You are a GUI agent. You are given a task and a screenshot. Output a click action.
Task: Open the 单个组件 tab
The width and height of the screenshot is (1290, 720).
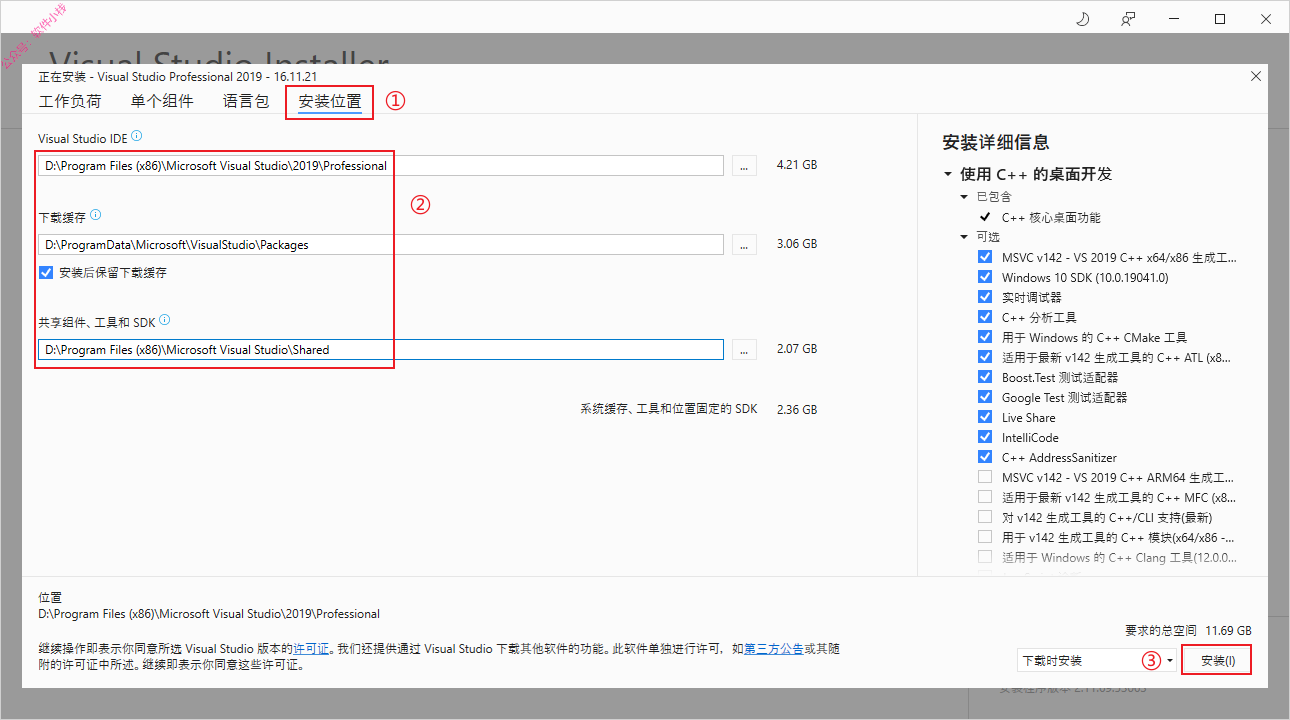click(162, 101)
